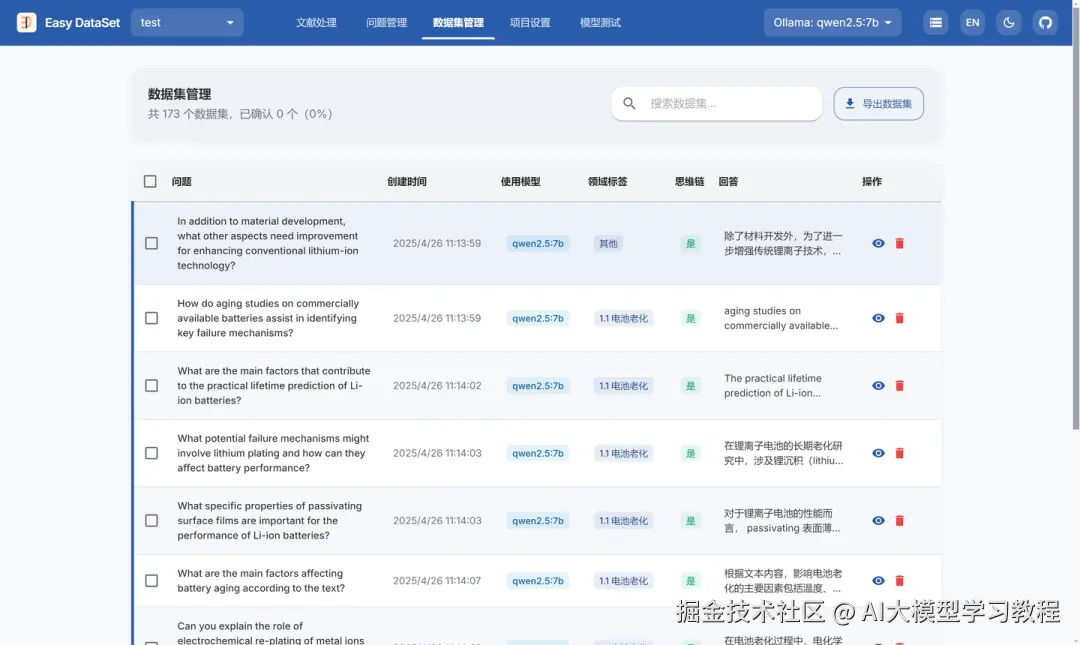
Task: Select all datasets with header checkbox
Action: pos(150,181)
